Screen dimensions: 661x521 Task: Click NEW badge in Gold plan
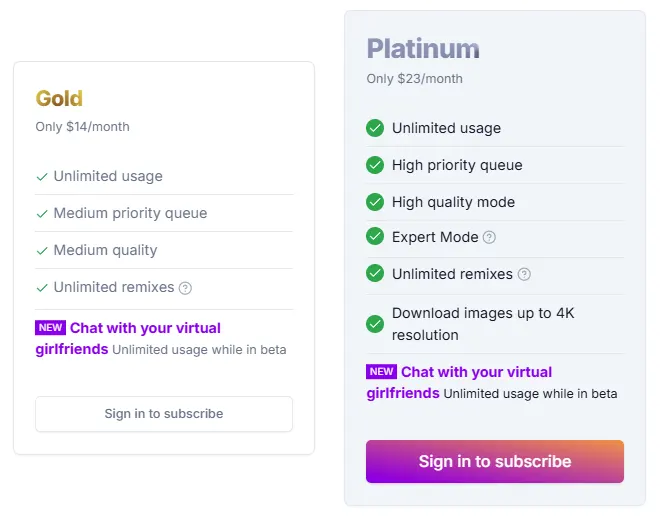tap(50, 328)
